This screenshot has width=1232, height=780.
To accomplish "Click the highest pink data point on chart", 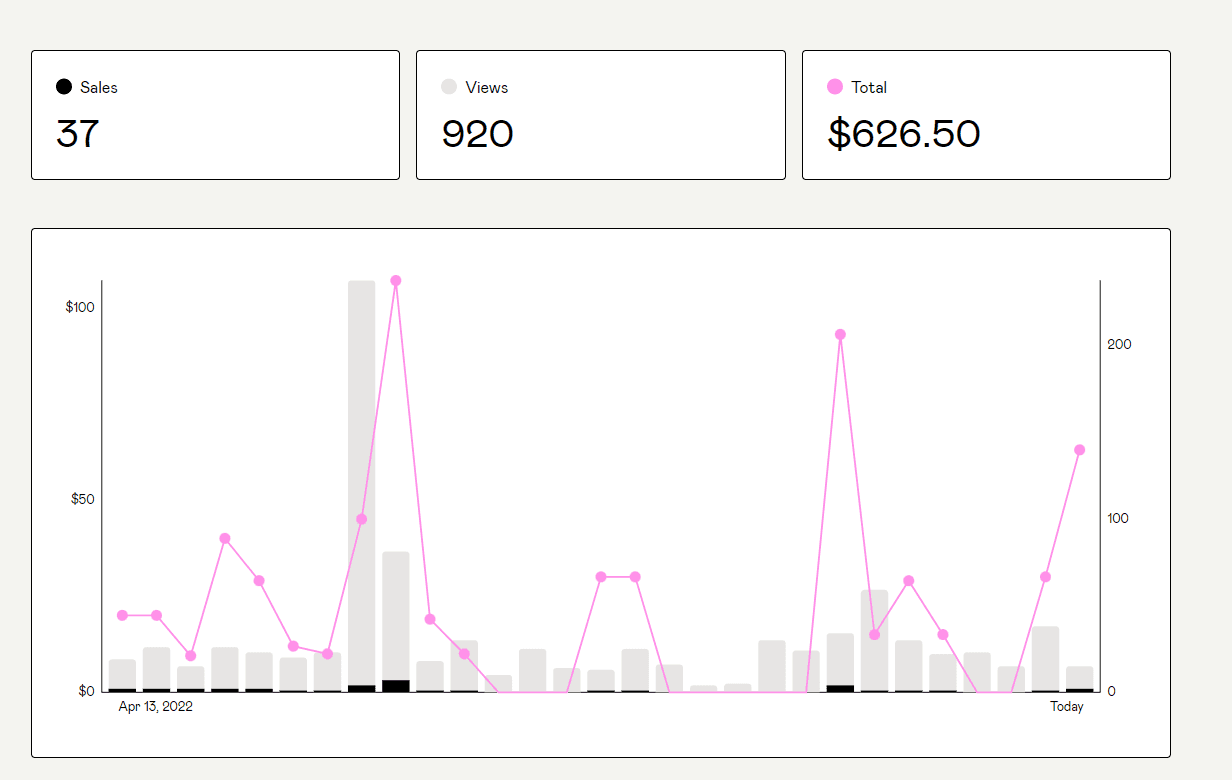I will 396,281.
